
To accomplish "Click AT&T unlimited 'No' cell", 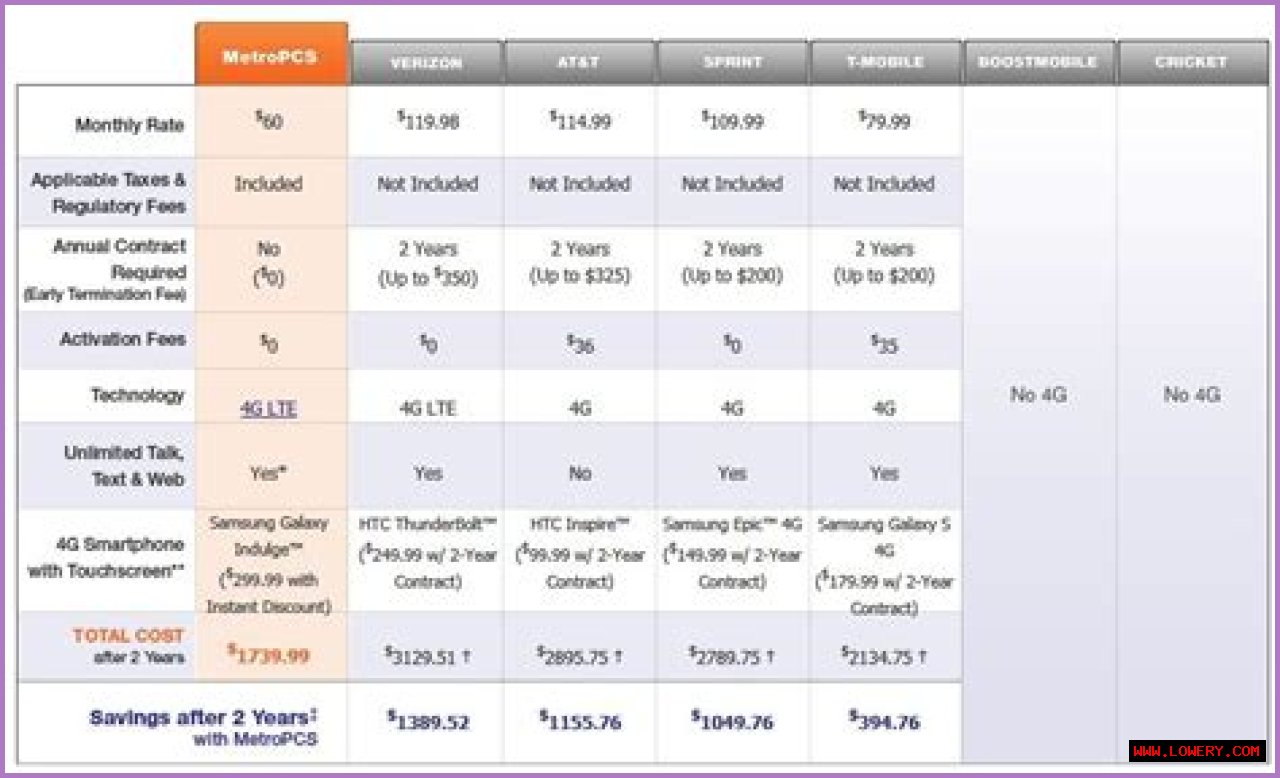I will pos(580,474).
